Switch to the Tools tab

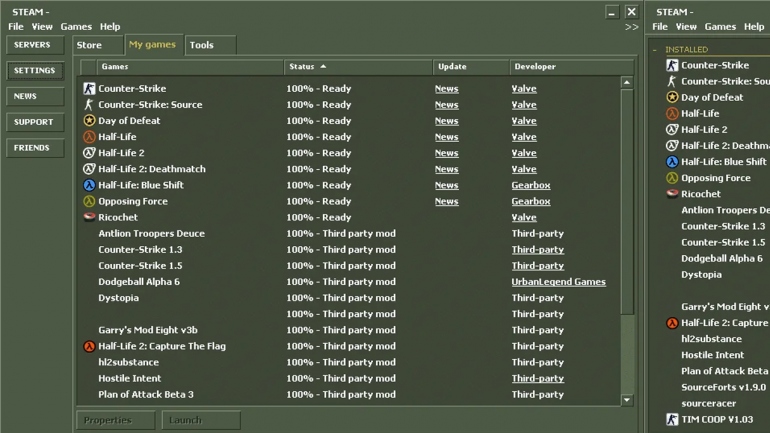pyautogui.click(x=211, y=45)
